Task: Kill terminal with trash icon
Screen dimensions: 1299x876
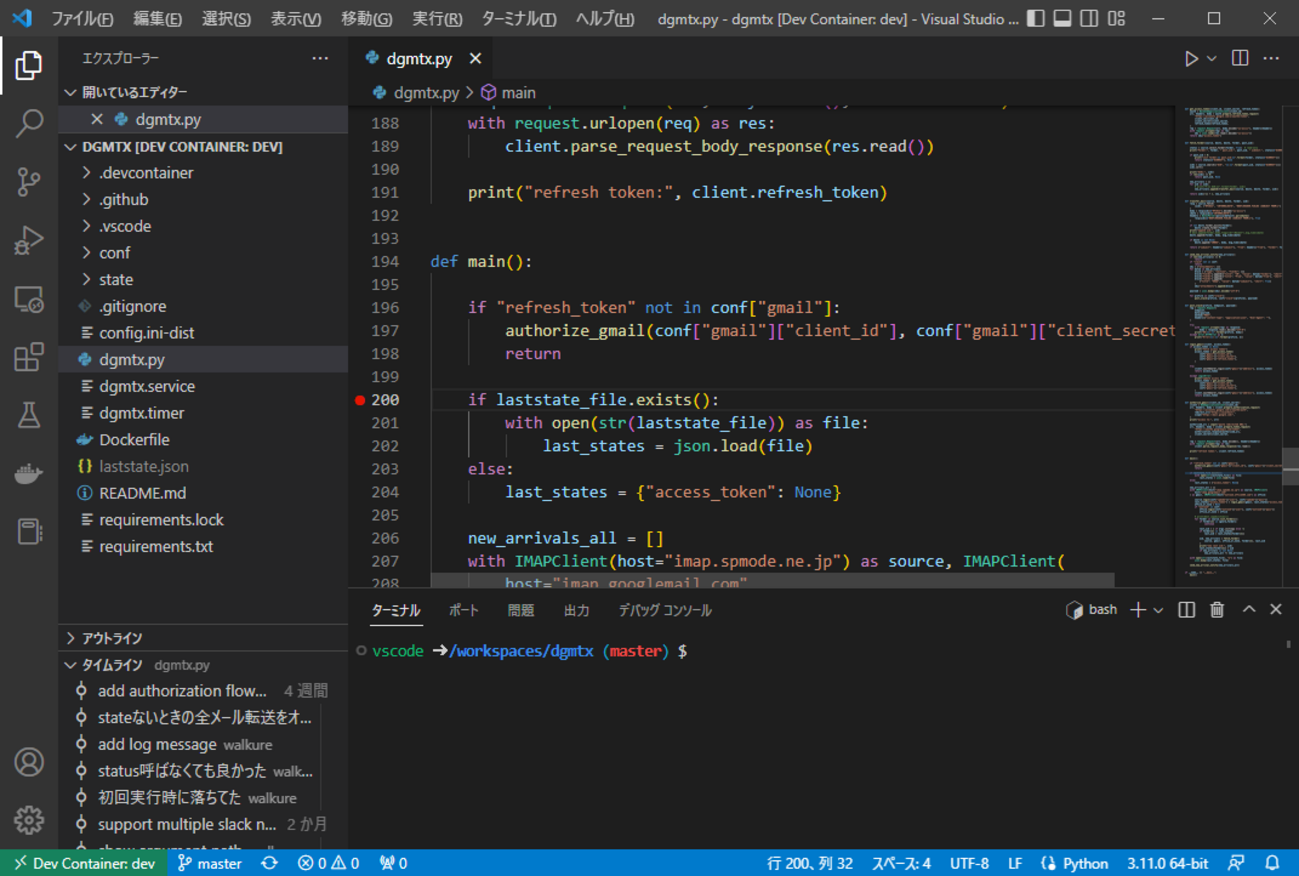Action: [1217, 610]
